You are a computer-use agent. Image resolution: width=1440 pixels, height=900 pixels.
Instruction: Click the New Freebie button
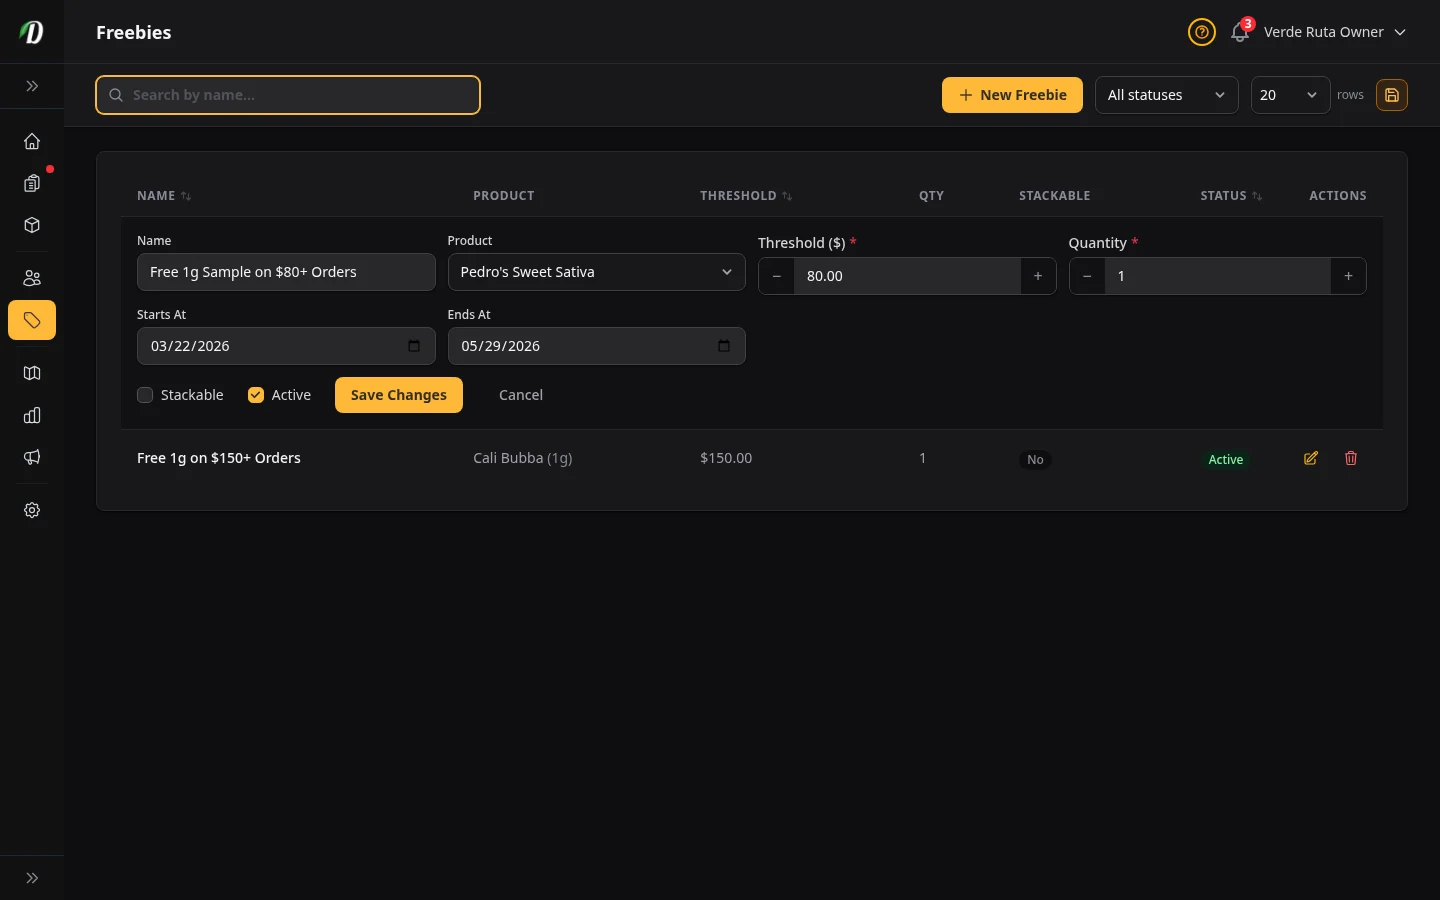[1012, 95]
